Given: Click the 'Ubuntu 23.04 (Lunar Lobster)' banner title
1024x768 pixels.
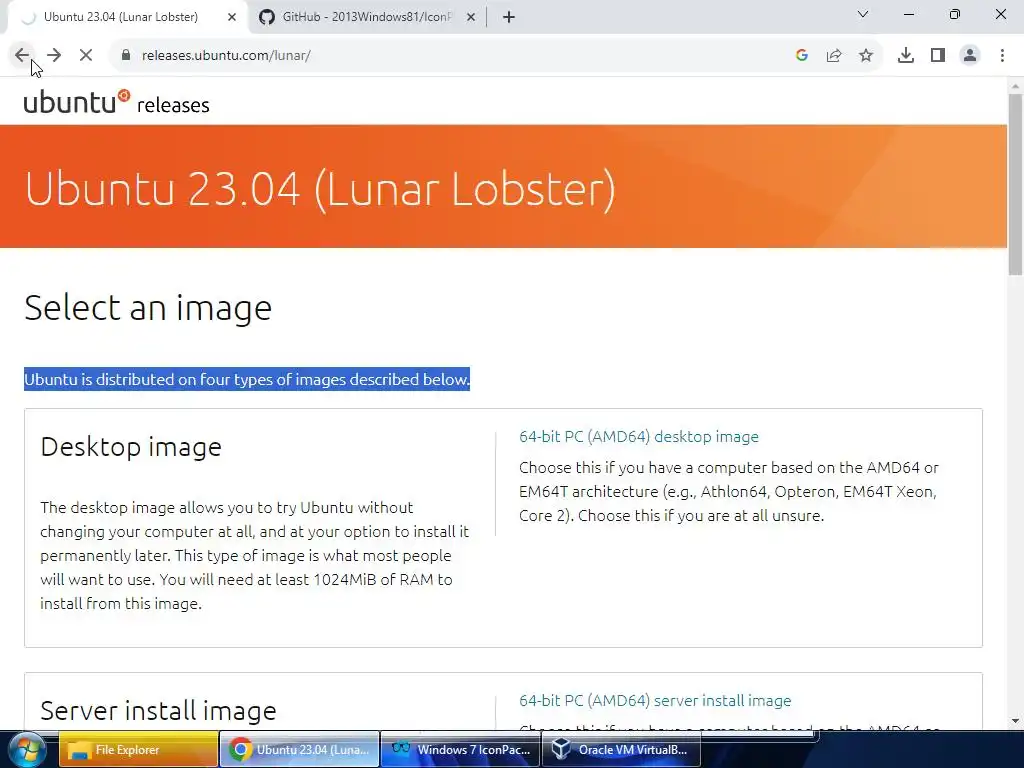Looking at the screenshot, I should click(320, 189).
